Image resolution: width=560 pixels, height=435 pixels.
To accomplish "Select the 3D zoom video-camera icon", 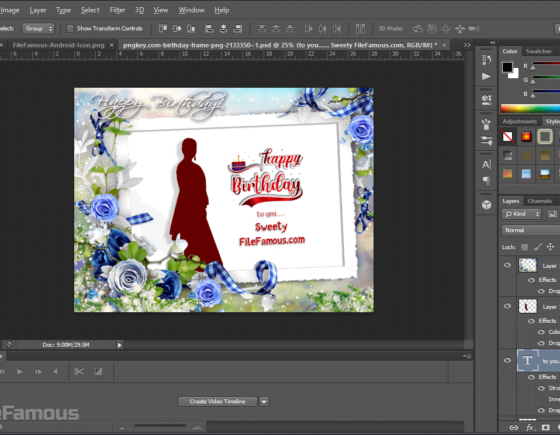I will coord(474,29).
